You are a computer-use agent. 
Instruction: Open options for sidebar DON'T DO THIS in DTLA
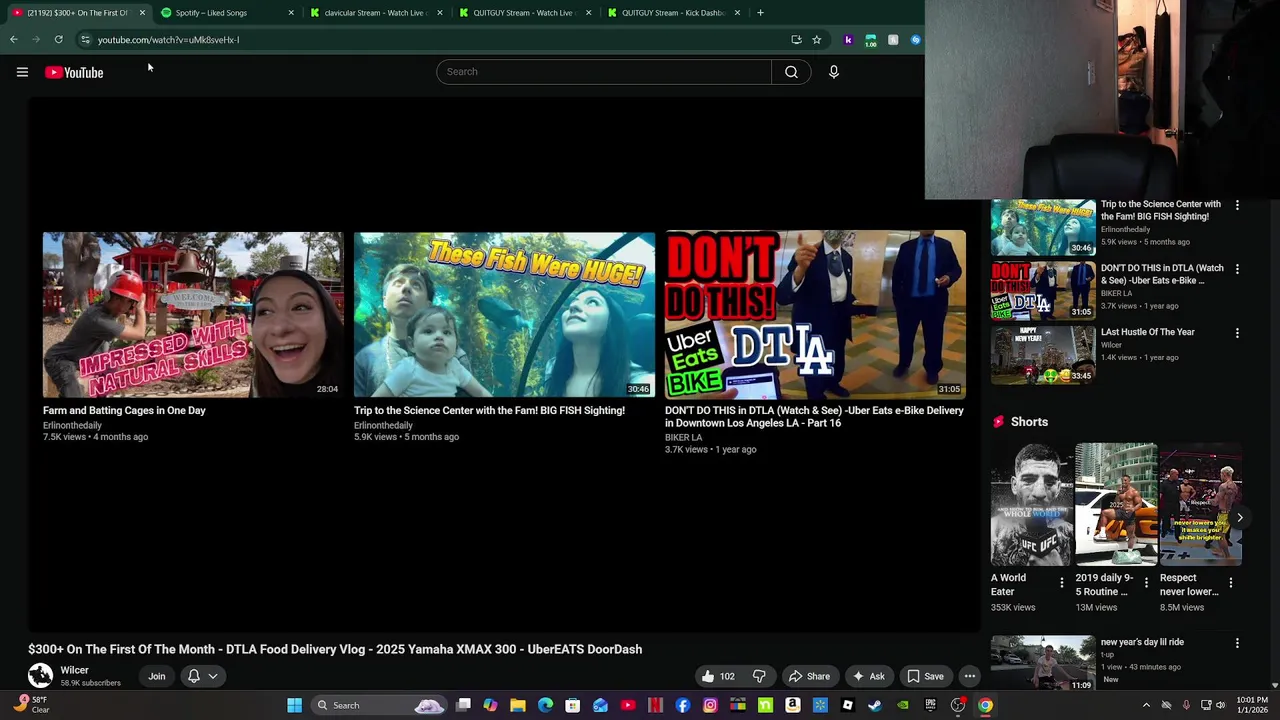[x=1237, y=269]
